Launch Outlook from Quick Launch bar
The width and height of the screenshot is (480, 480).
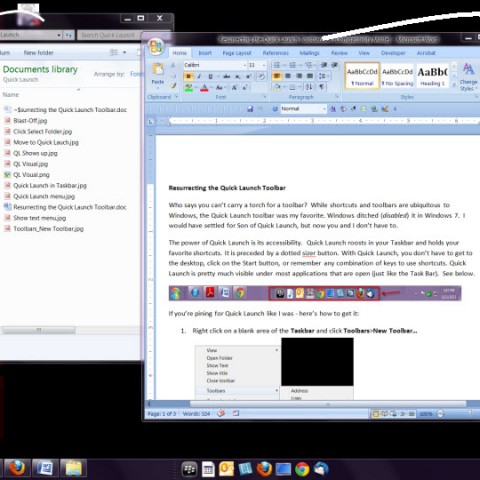pyautogui.click(x=226, y=469)
